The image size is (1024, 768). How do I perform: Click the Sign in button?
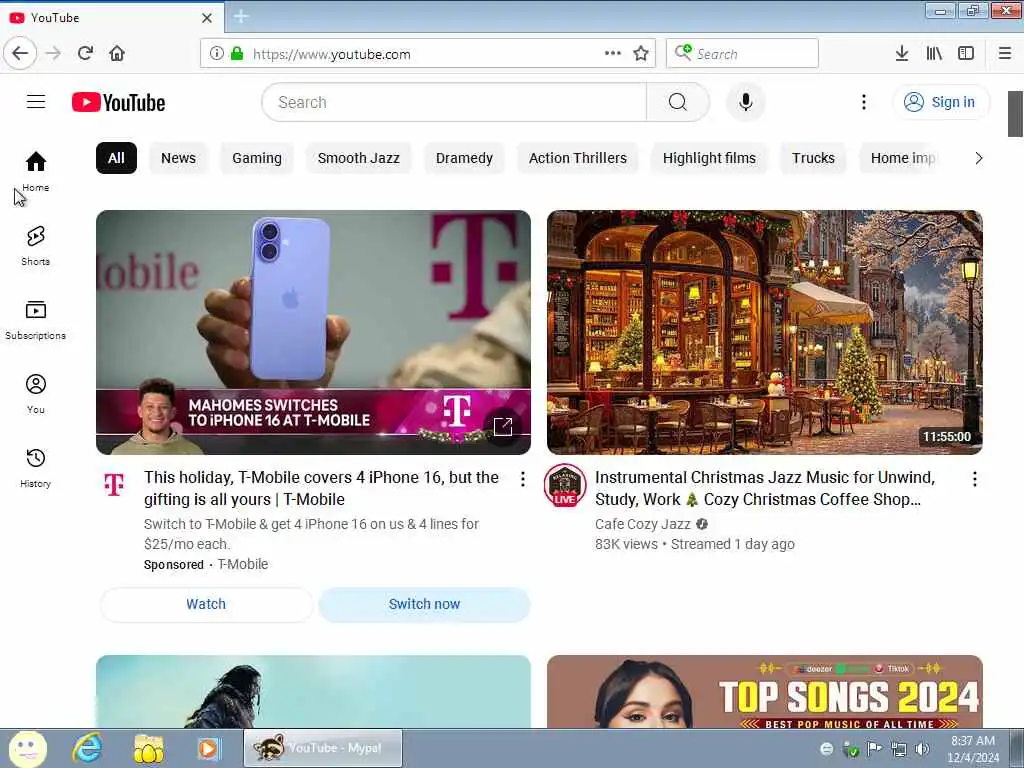click(x=940, y=102)
